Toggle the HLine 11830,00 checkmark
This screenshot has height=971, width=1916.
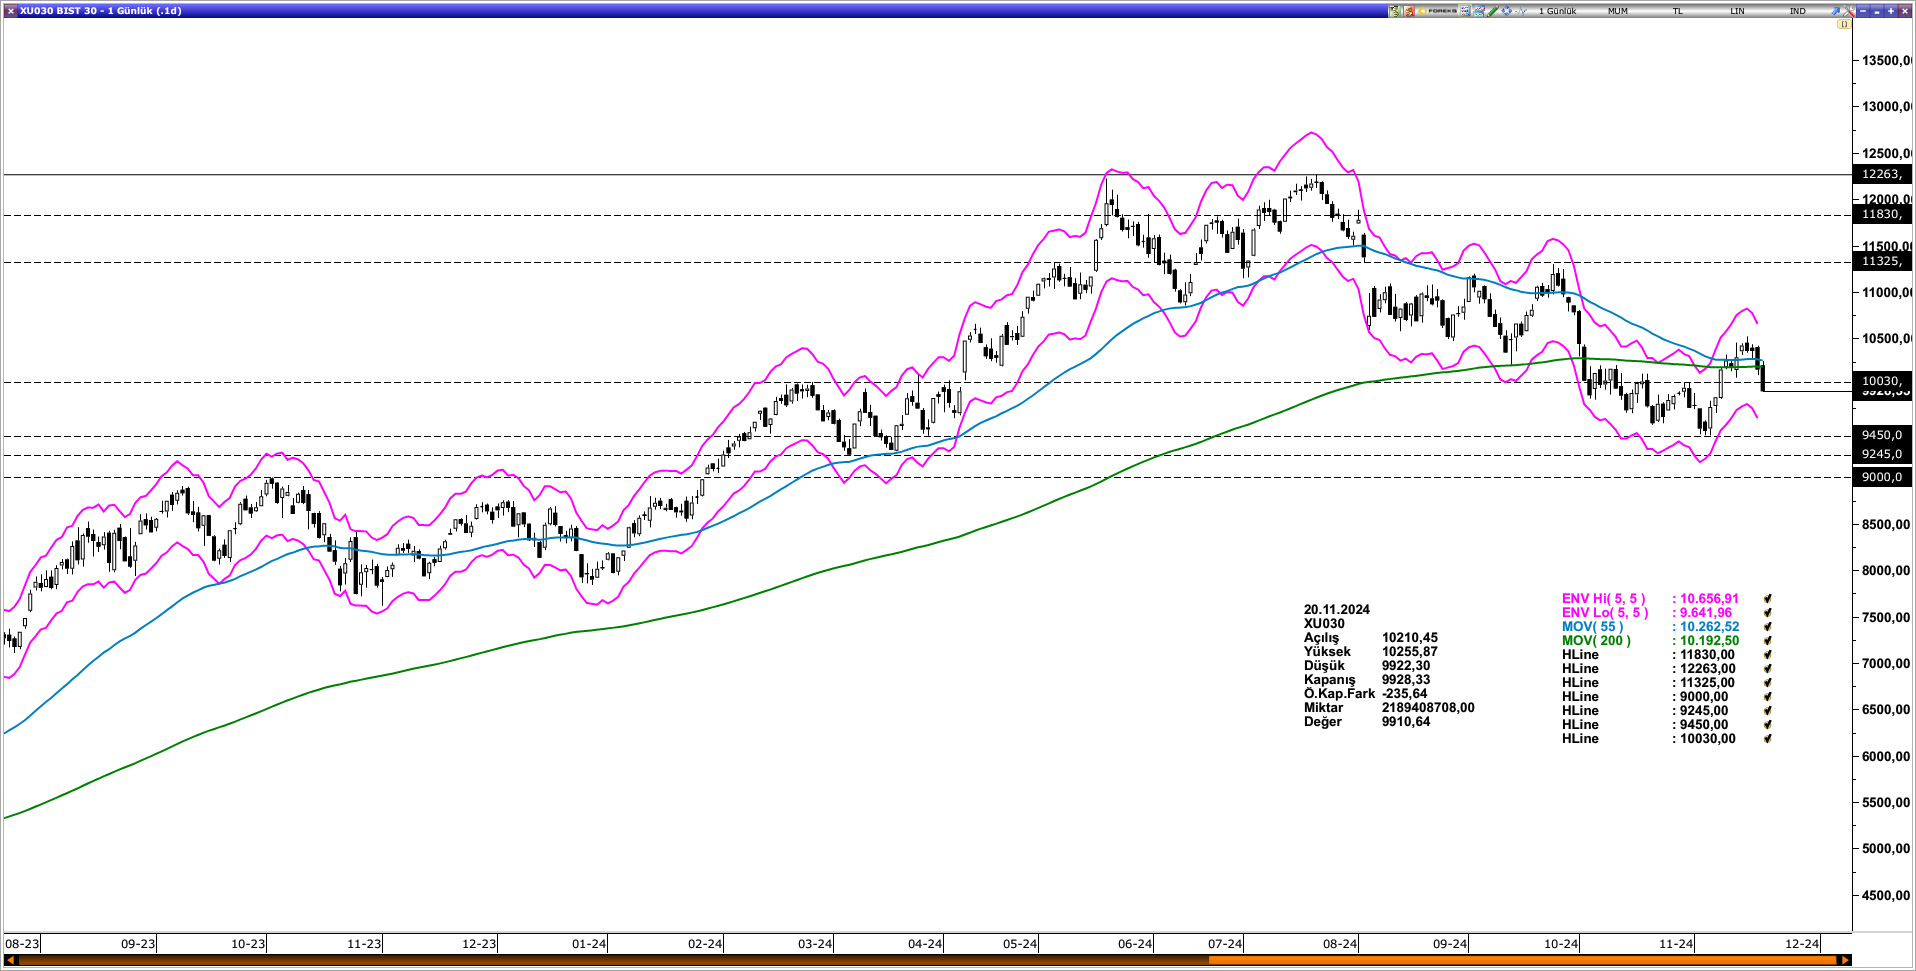click(x=1768, y=655)
